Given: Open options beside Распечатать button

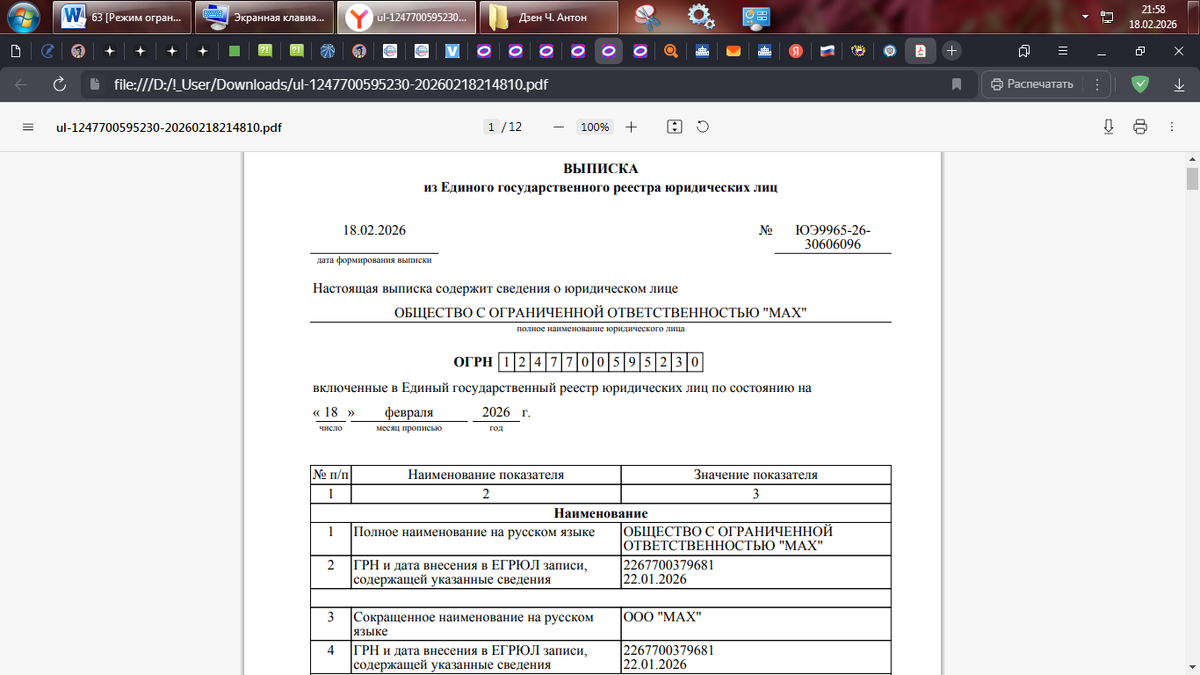Looking at the screenshot, I should [1098, 84].
